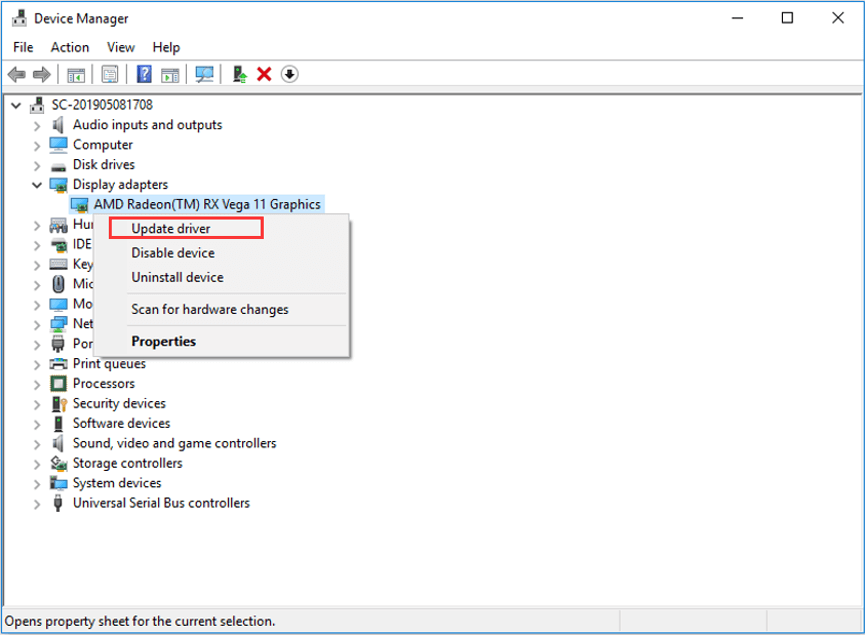Click the Disk drives icon
Viewport: 865px width, 635px height.
[58, 166]
